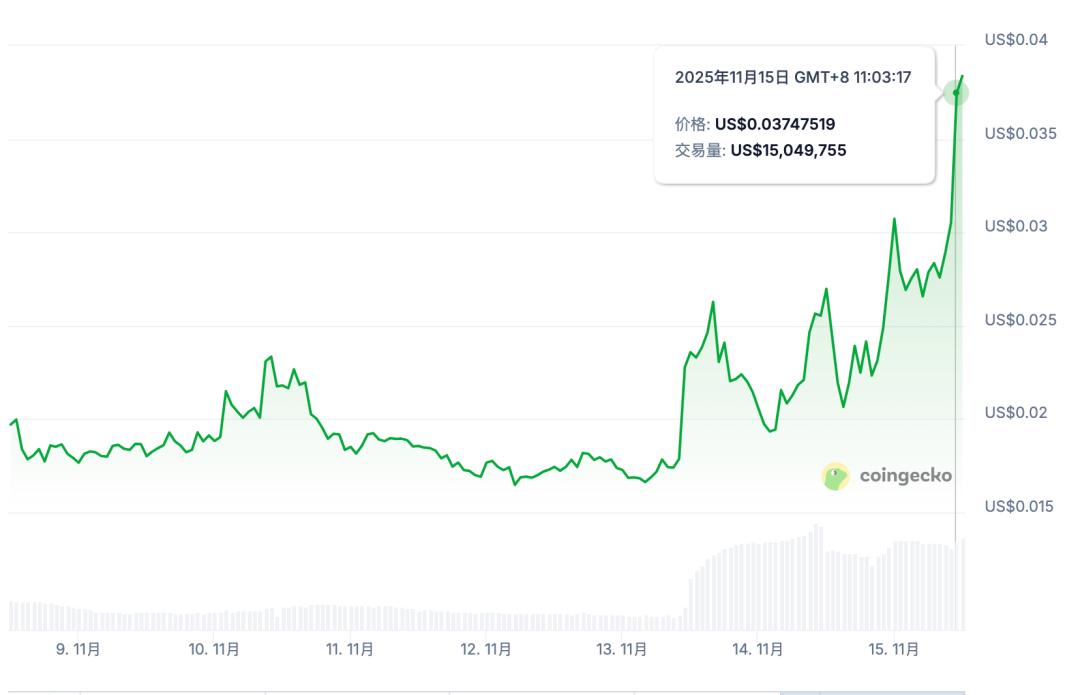
Task: Select the 10. 11月 date label
Action: coord(214,649)
